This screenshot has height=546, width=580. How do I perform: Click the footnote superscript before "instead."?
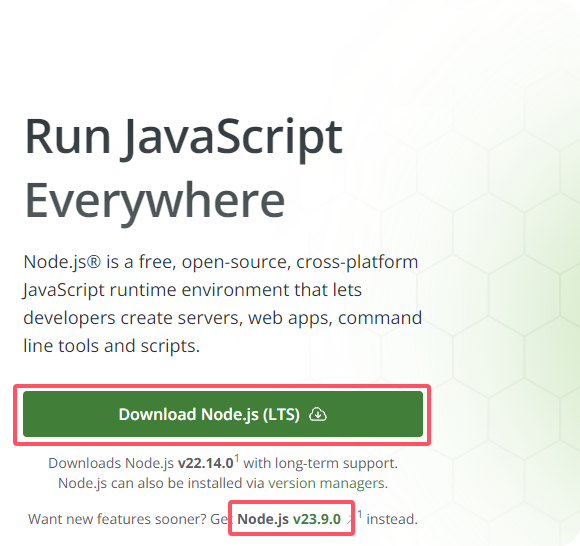360,514
